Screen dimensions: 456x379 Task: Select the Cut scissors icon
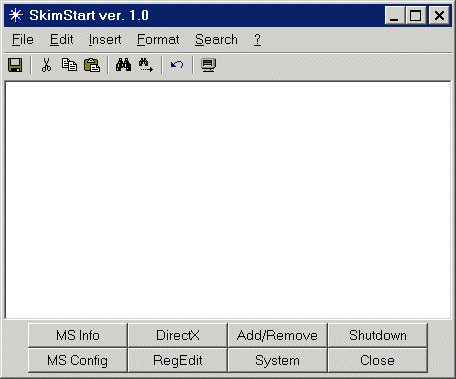click(46, 65)
